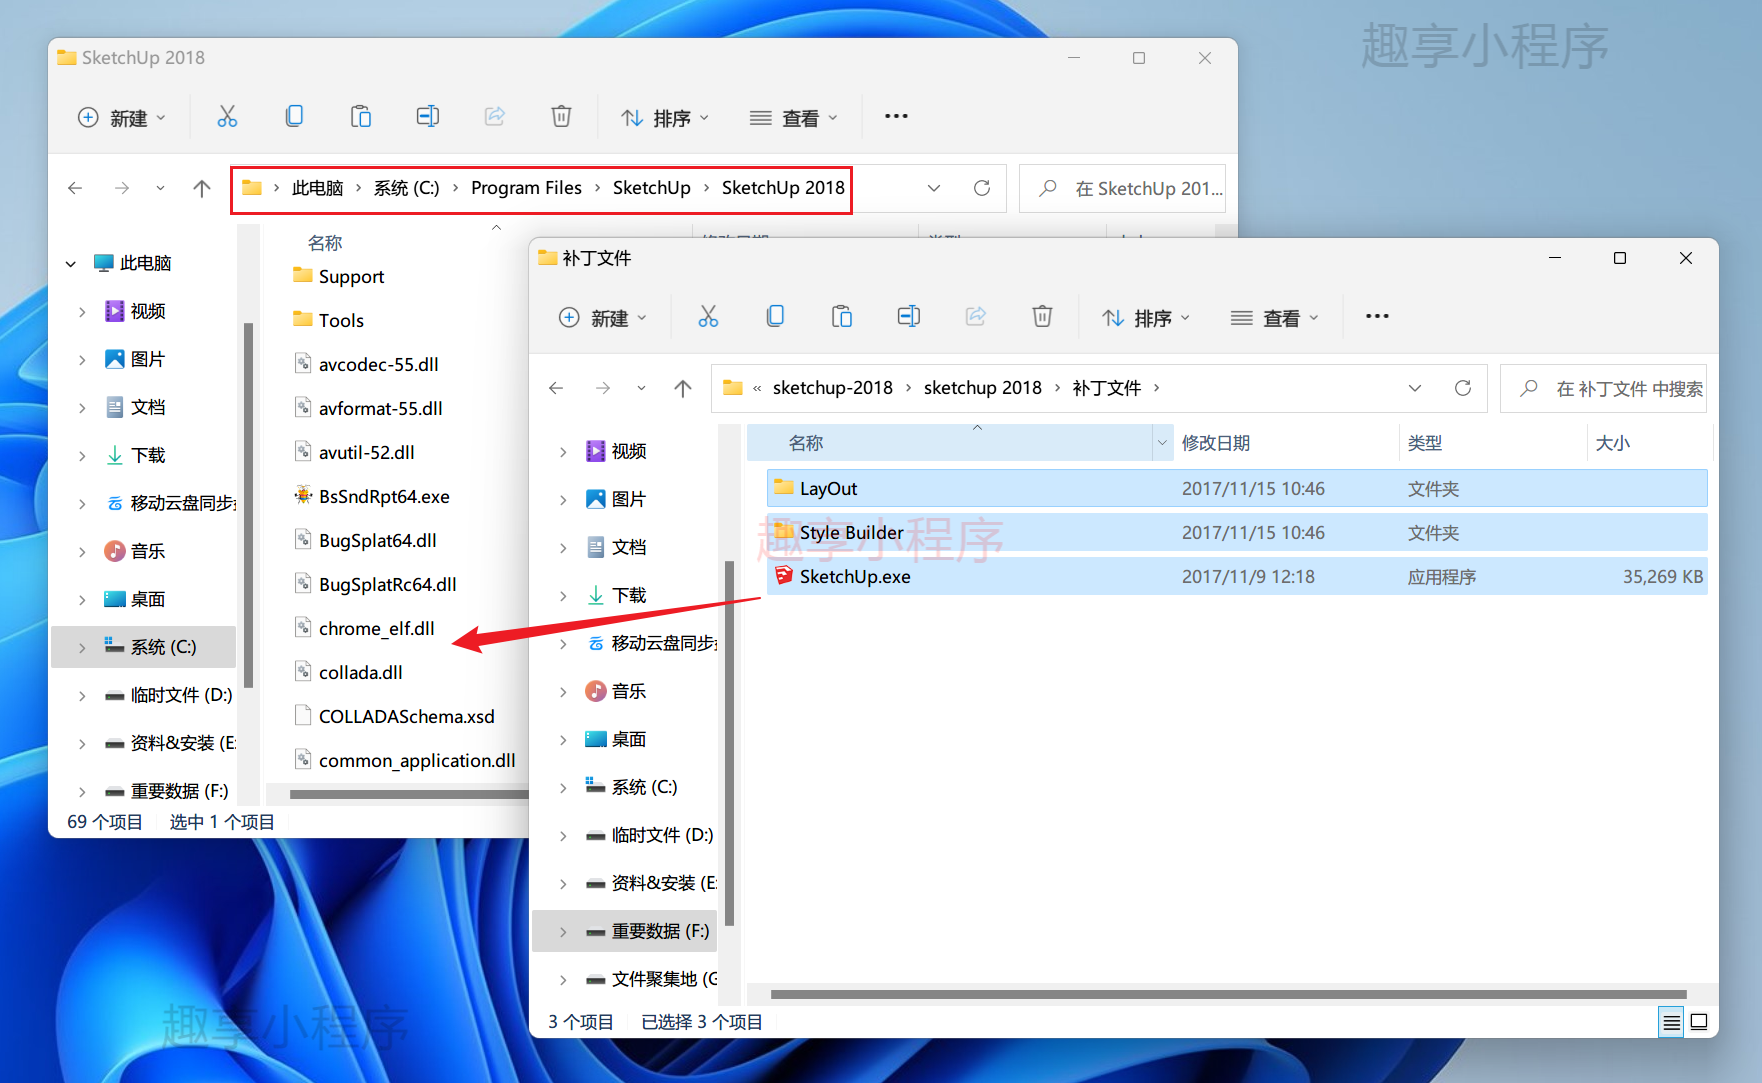Go up one folder in SketchUp 2018 window
Screen dimensions: 1762x1083
tap(202, 188)
